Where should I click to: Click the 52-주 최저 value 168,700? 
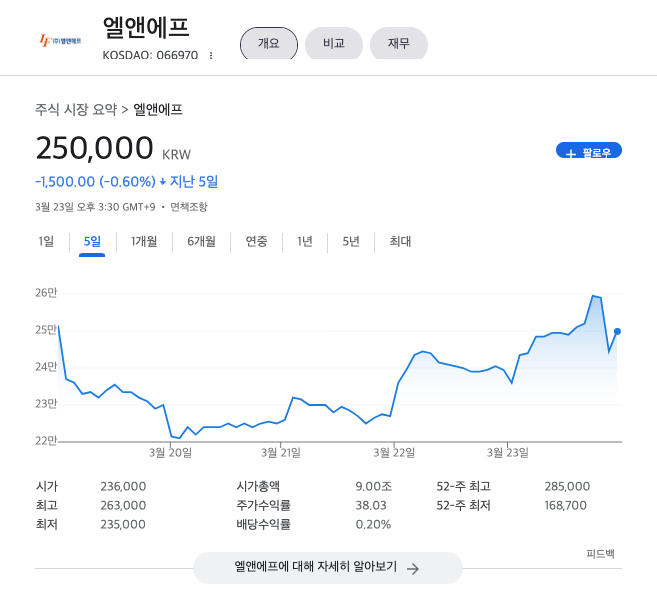pyautogui.click(x=566, y=505)
